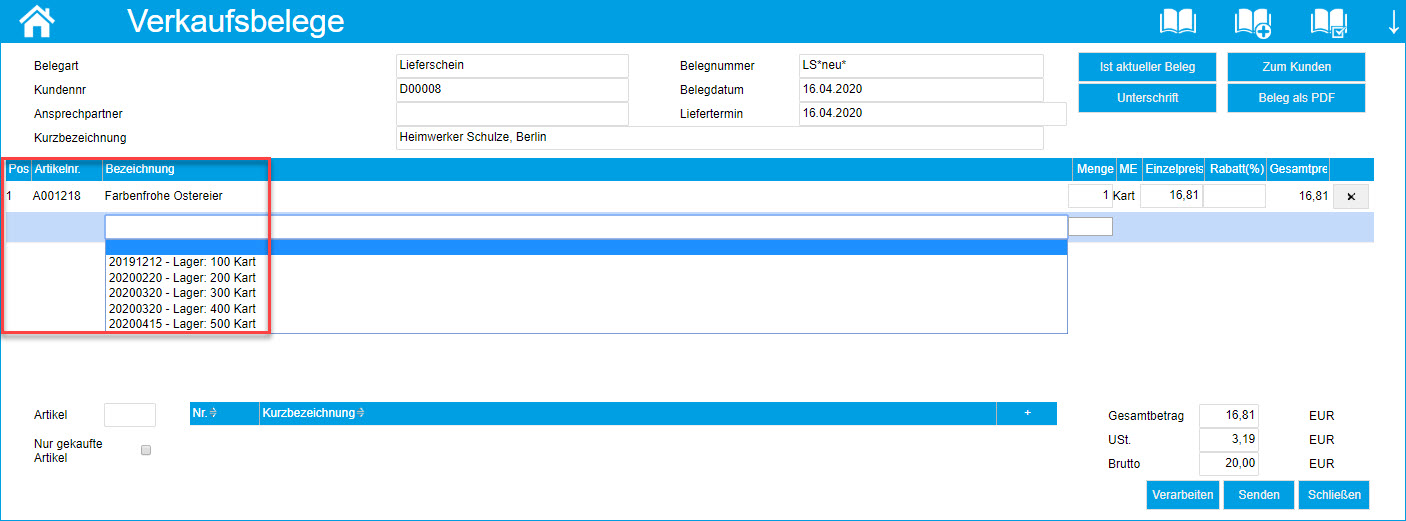The image size is (1406, 521).
Task: Click the plus button in article table header
Action: click(x=1027, y=413)
